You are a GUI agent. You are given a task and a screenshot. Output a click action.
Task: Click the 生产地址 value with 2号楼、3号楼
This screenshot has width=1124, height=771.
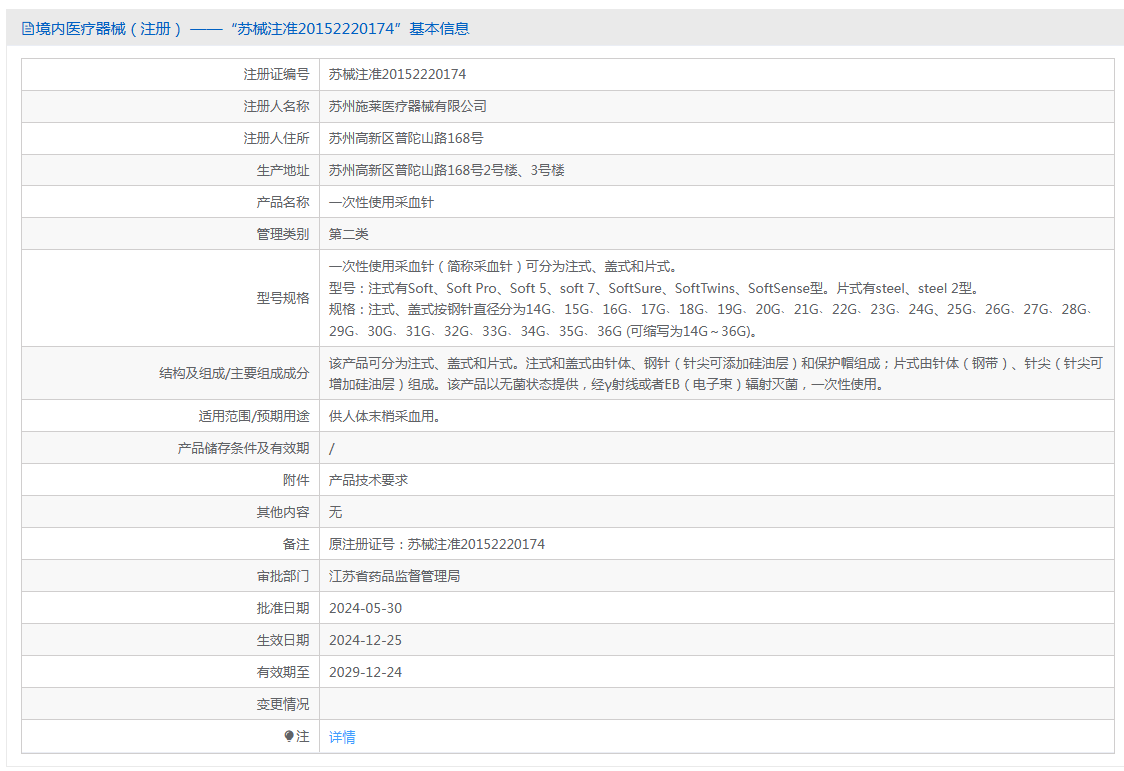(447, 171)
